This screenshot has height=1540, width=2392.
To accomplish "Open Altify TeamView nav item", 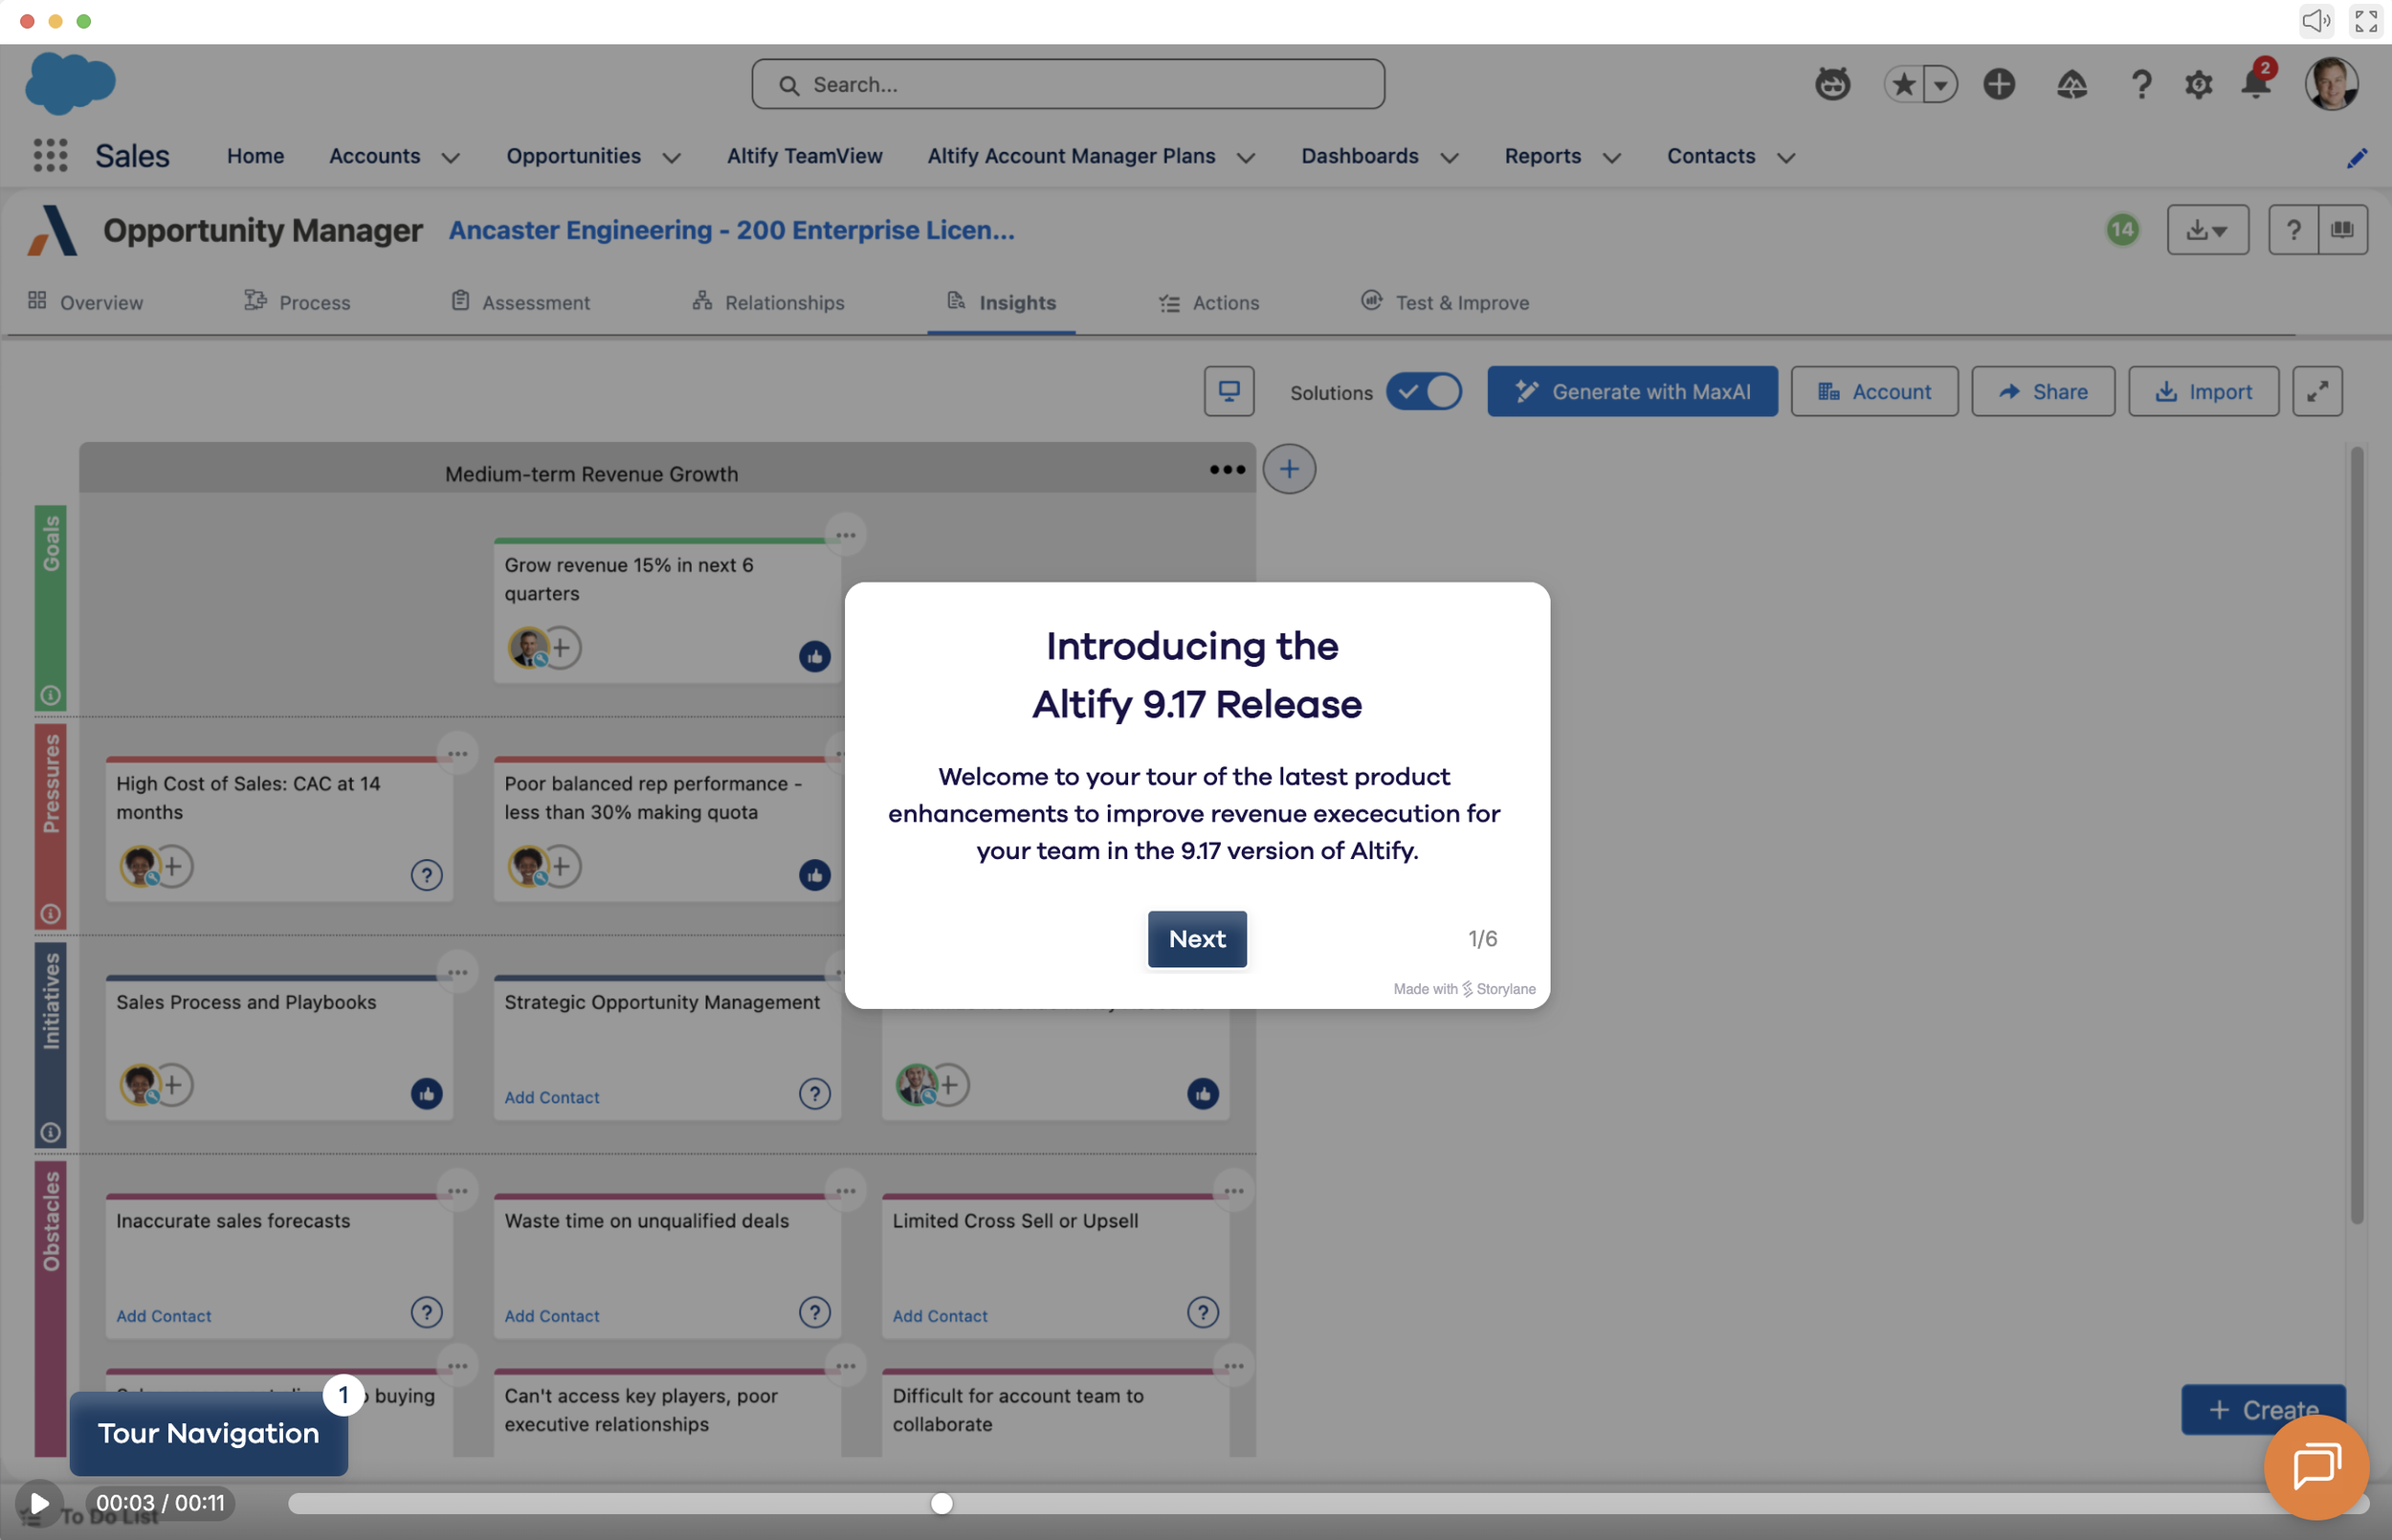I will 804,156.
